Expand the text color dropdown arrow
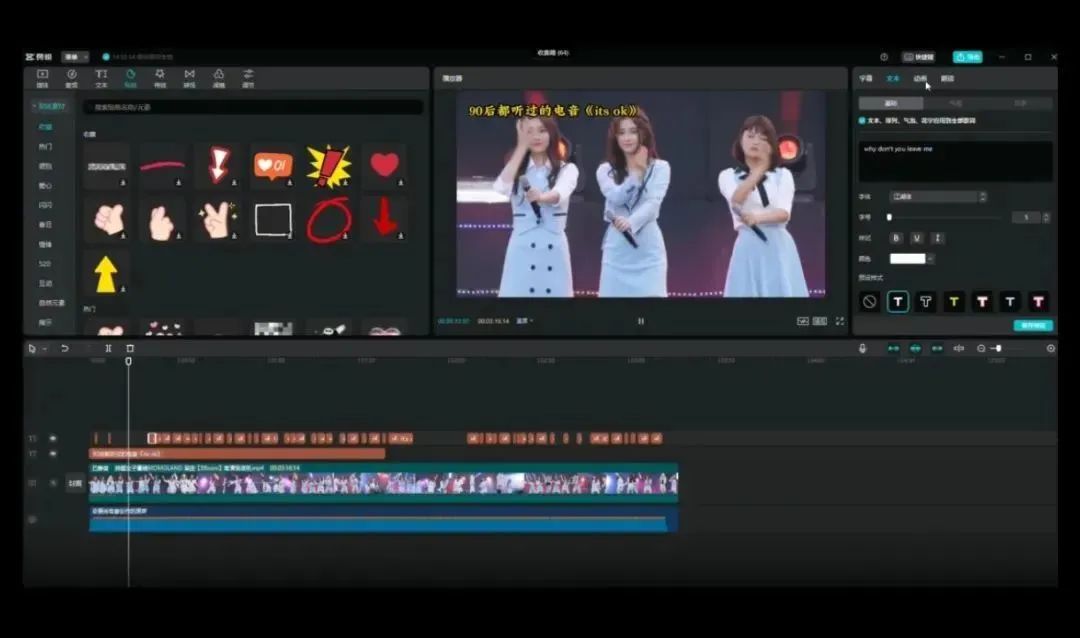 point(931,259)
